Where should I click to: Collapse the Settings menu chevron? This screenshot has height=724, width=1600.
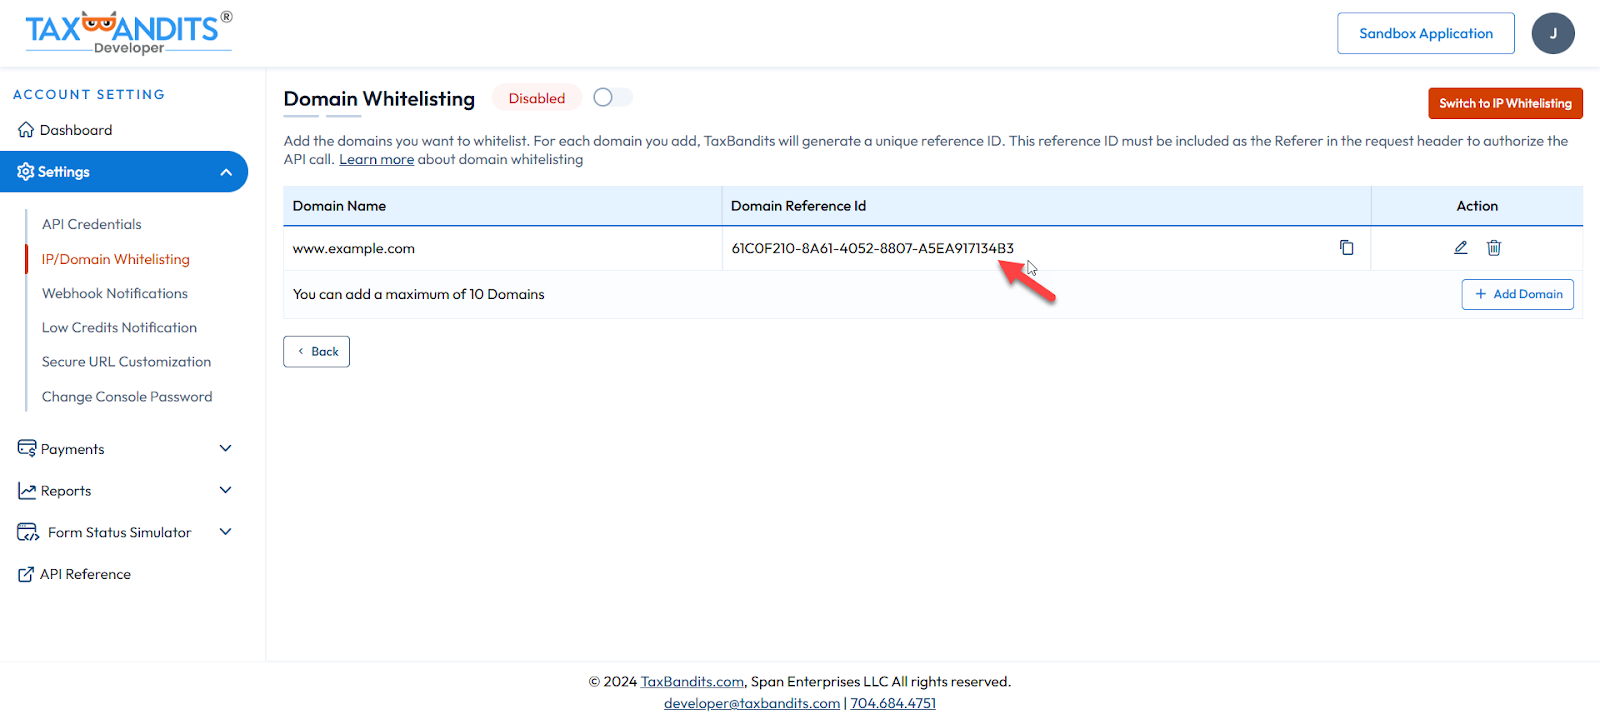(226, 172)
